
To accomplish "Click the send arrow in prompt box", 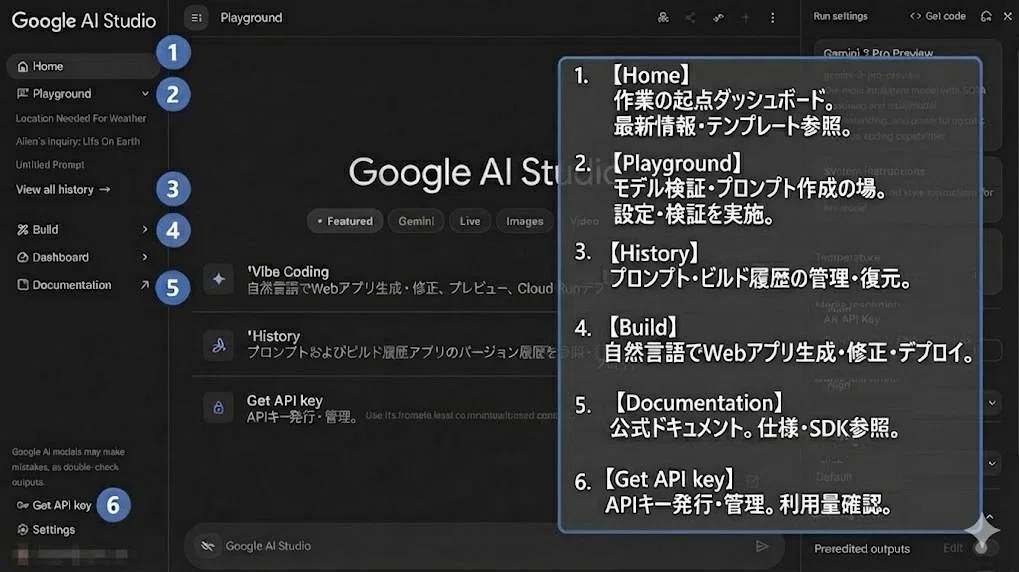I will coord(762,546).
